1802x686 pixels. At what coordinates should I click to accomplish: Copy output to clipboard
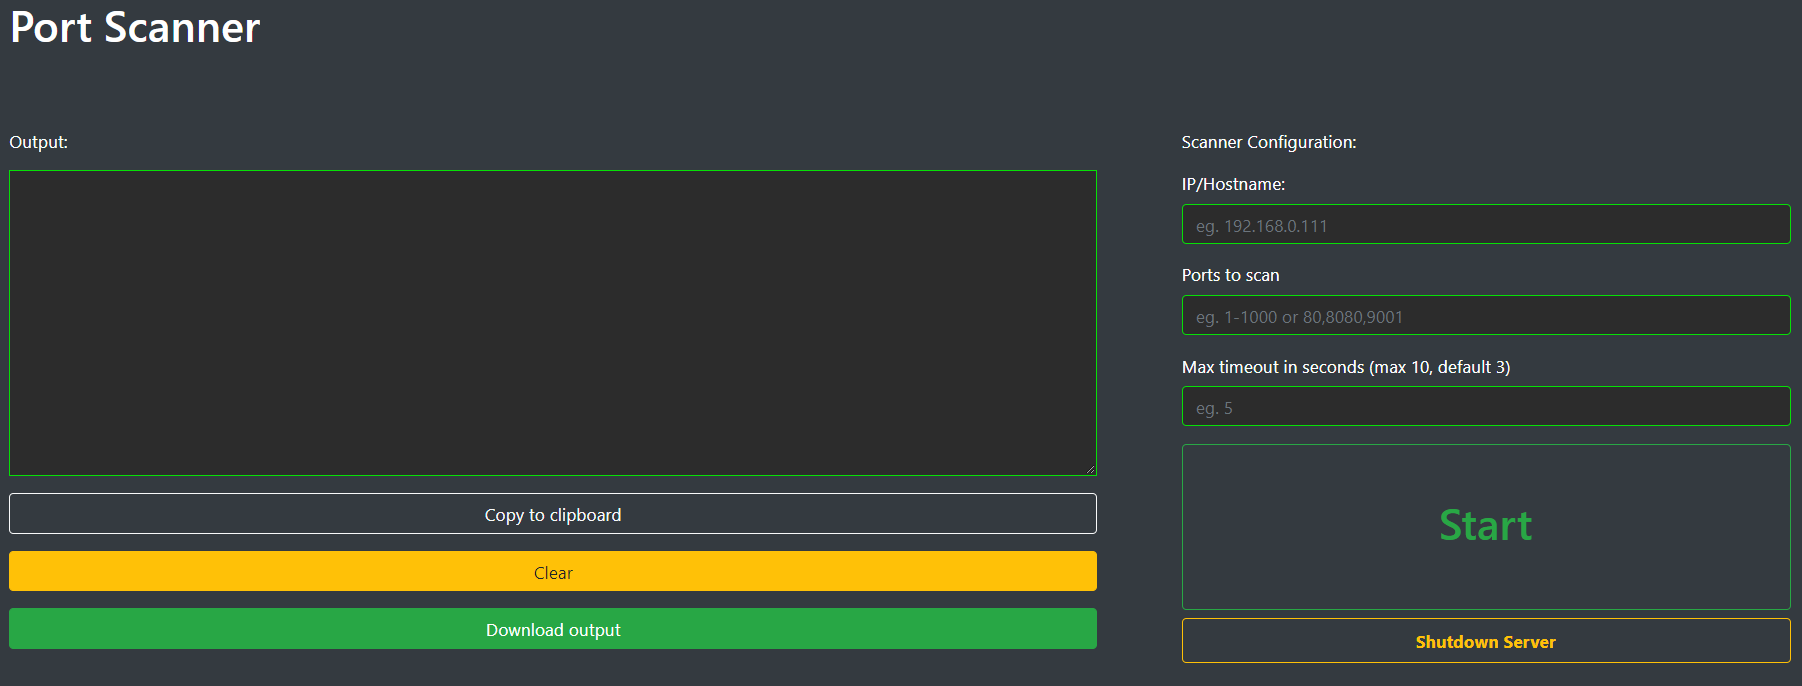click(553, 514)
